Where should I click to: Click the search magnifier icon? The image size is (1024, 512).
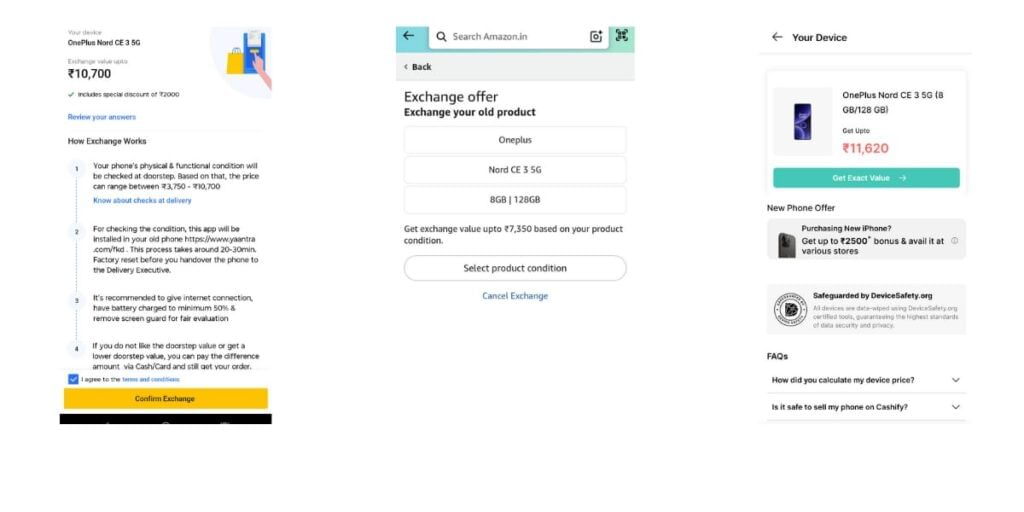(x=442, y=37)
